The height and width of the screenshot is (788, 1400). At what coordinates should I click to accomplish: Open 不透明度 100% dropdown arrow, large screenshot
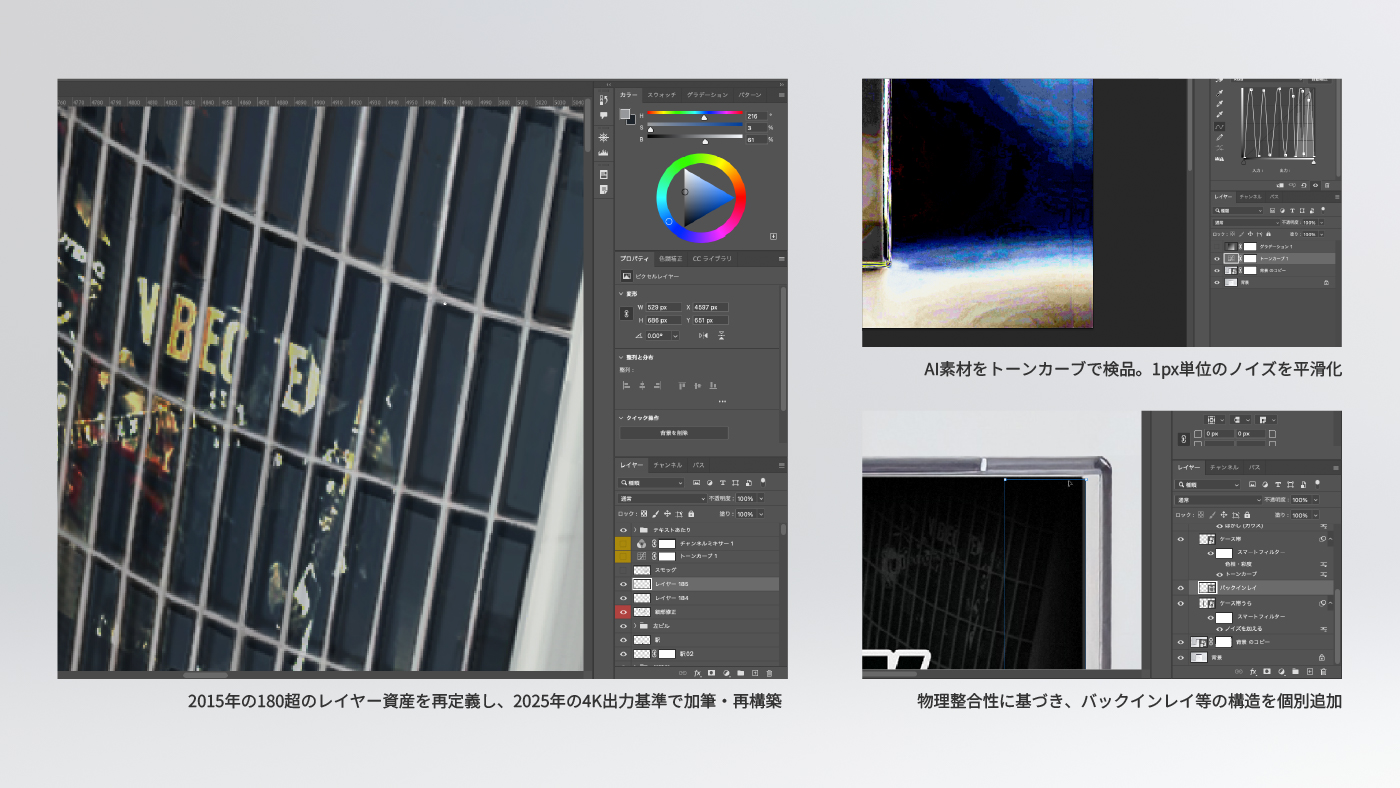click(x=762, y=498)
